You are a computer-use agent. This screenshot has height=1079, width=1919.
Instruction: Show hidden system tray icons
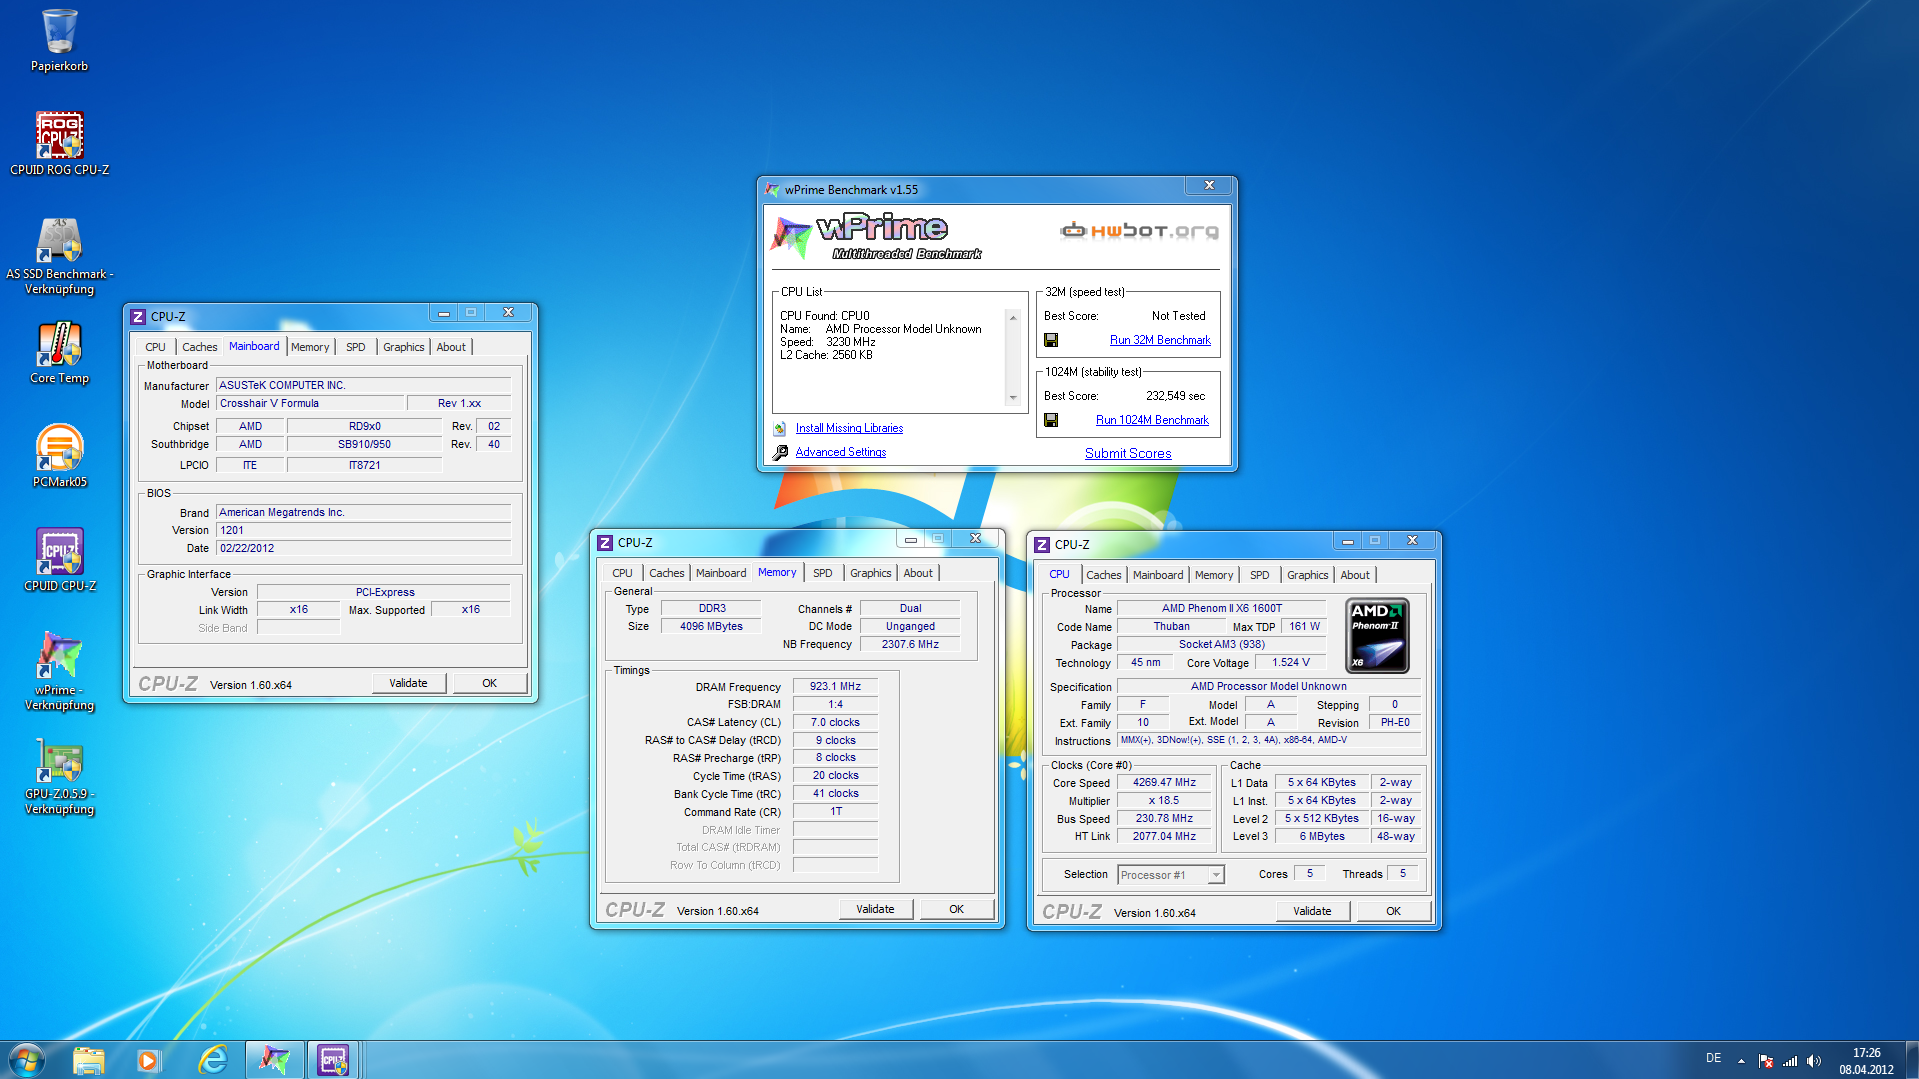(1741, 1060)
